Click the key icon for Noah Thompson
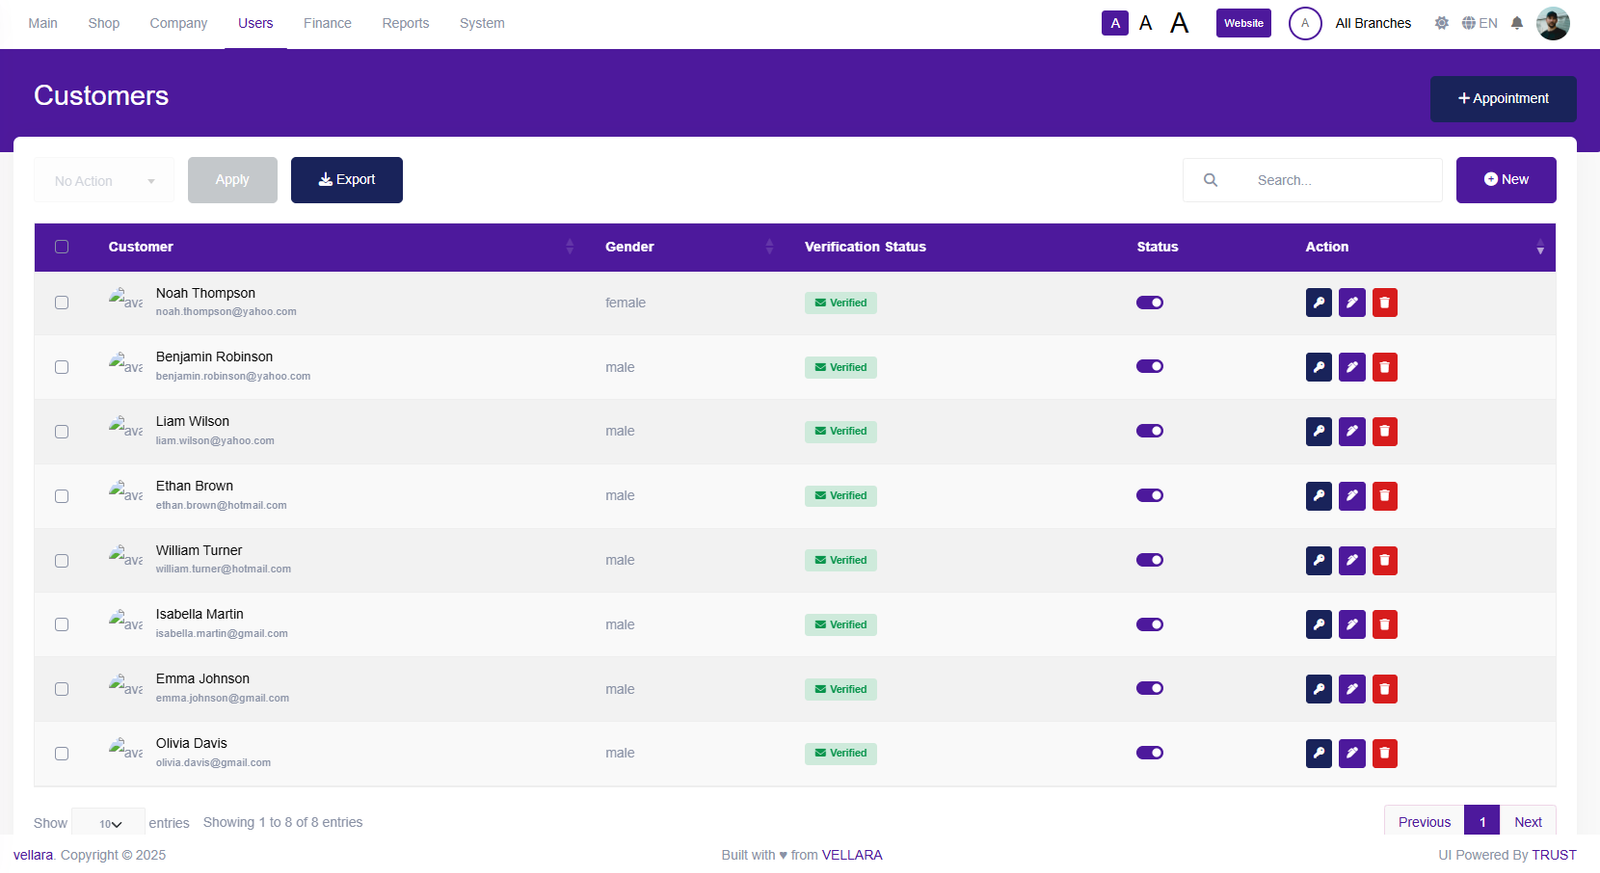This screenshot has height=873, width=1600. [1318, 303]
